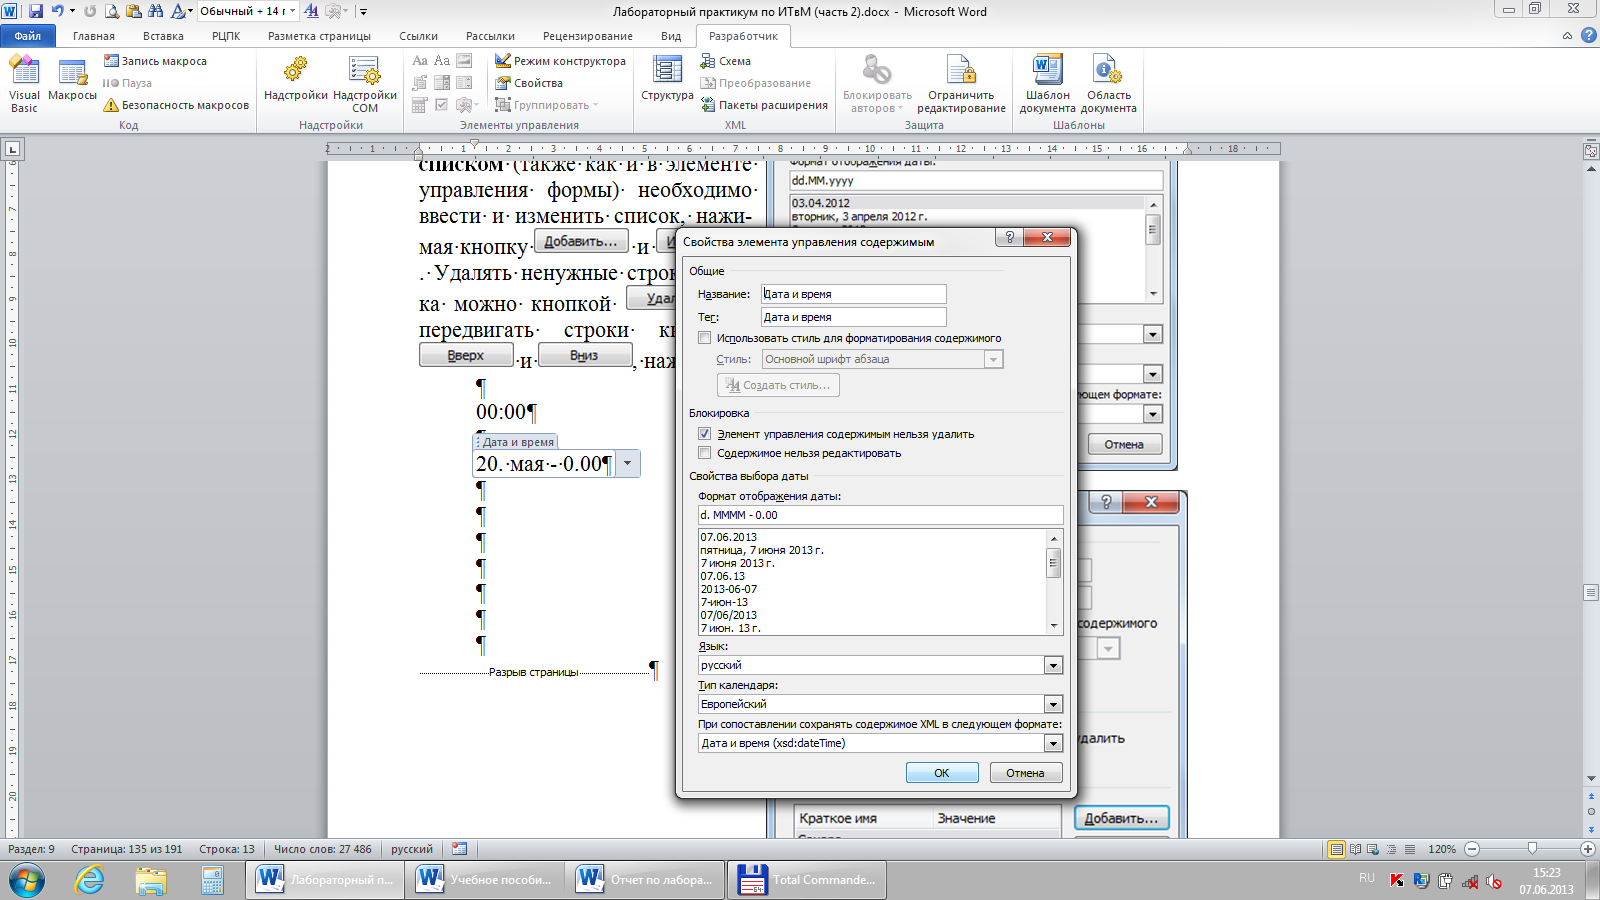Open the Файл tab
The height and width of the screenshot is (900, 1600).
(28, 35)
